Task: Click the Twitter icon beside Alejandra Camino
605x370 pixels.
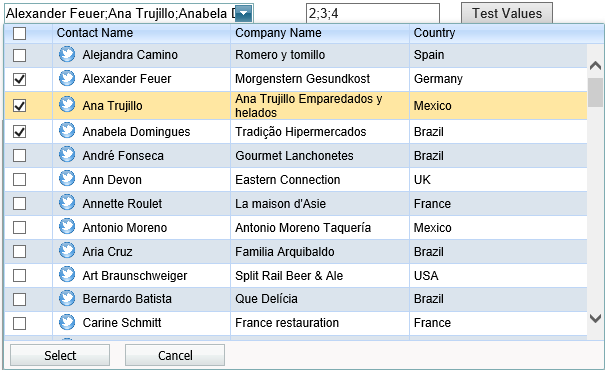Action: tap(67, 54)
